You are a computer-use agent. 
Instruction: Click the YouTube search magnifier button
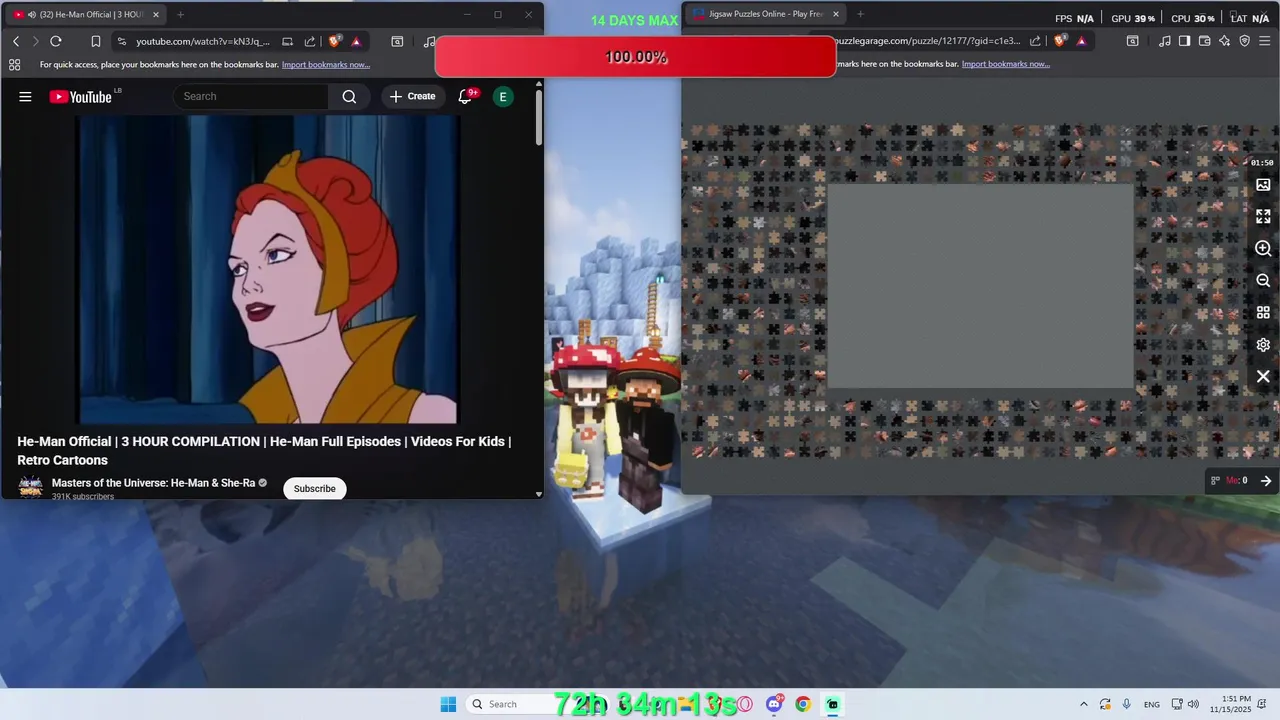point(349,96)
